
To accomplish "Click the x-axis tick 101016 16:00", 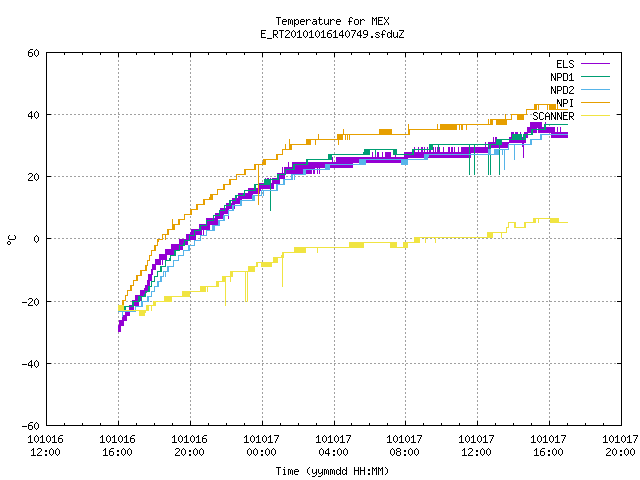I will pos(117,446).
